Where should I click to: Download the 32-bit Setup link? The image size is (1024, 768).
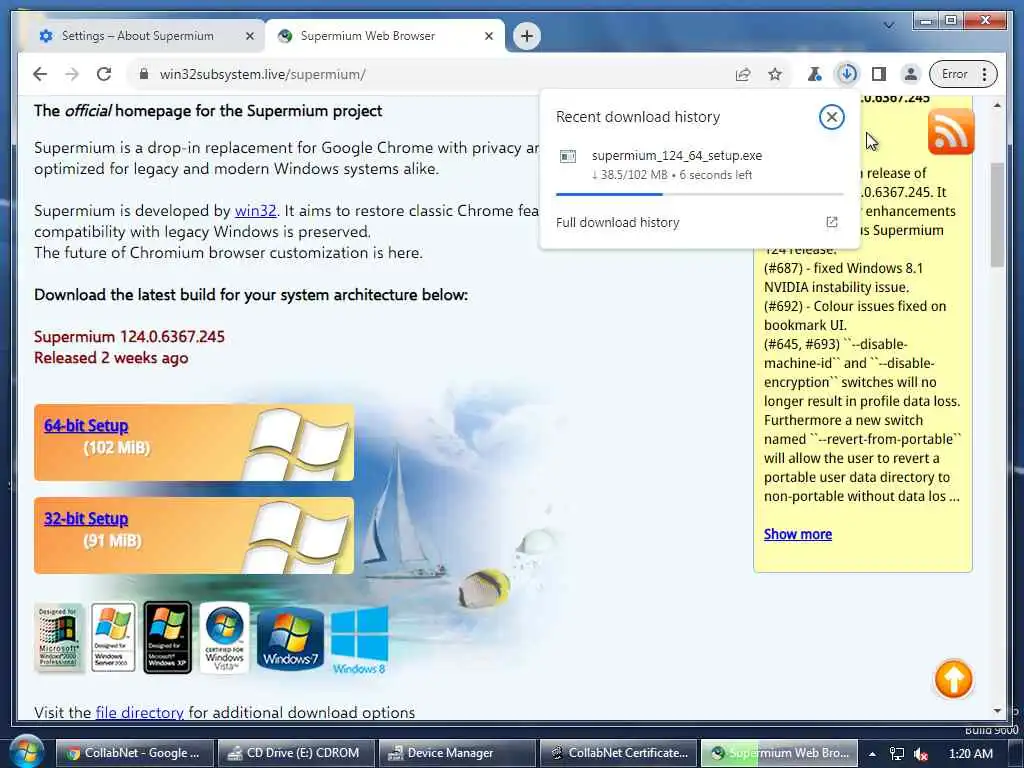tap(86, 519)
